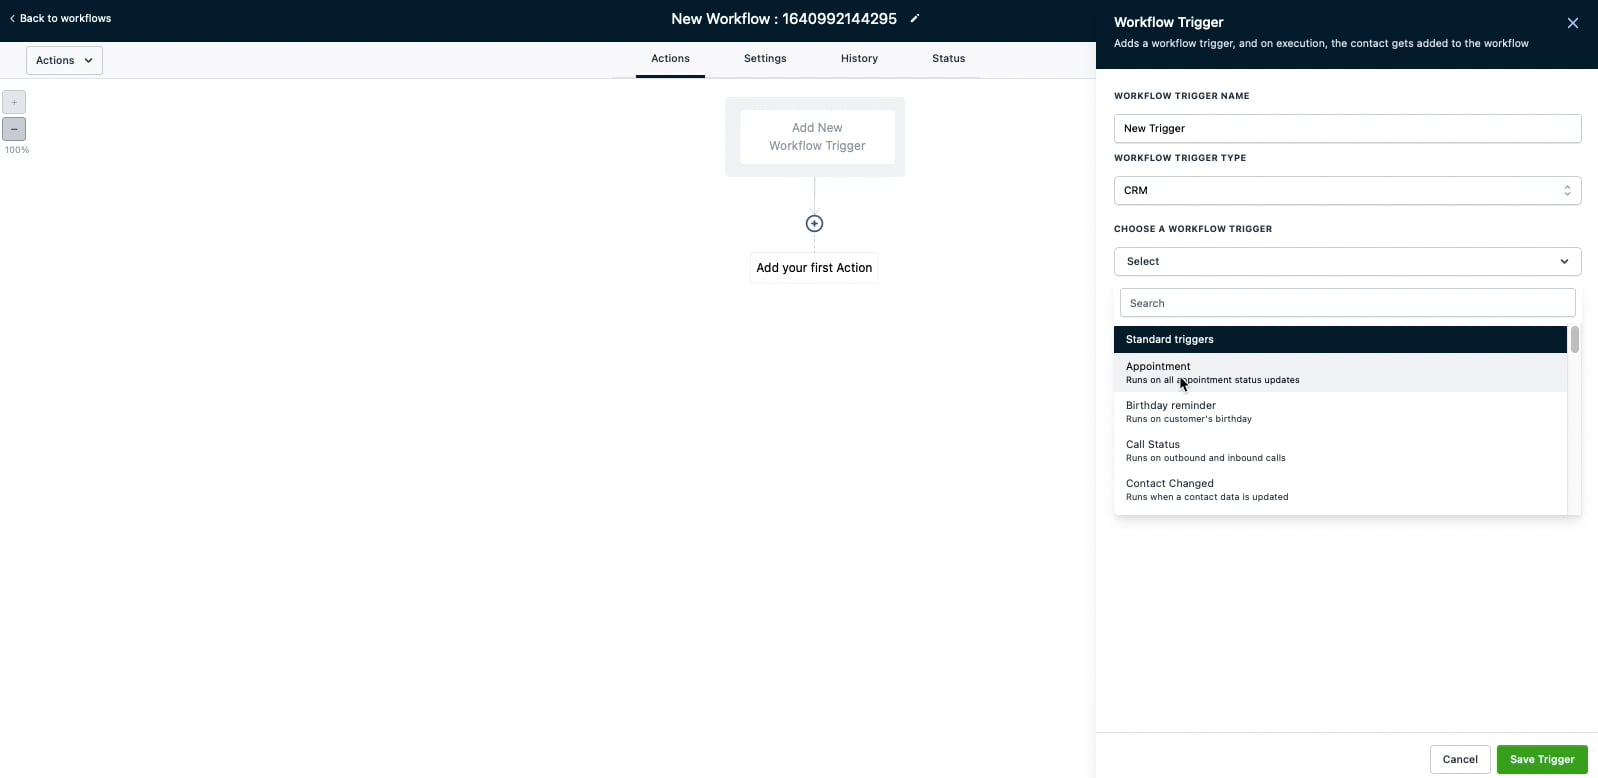Select the Appointment trigger option

click(x=1340, y=372)
